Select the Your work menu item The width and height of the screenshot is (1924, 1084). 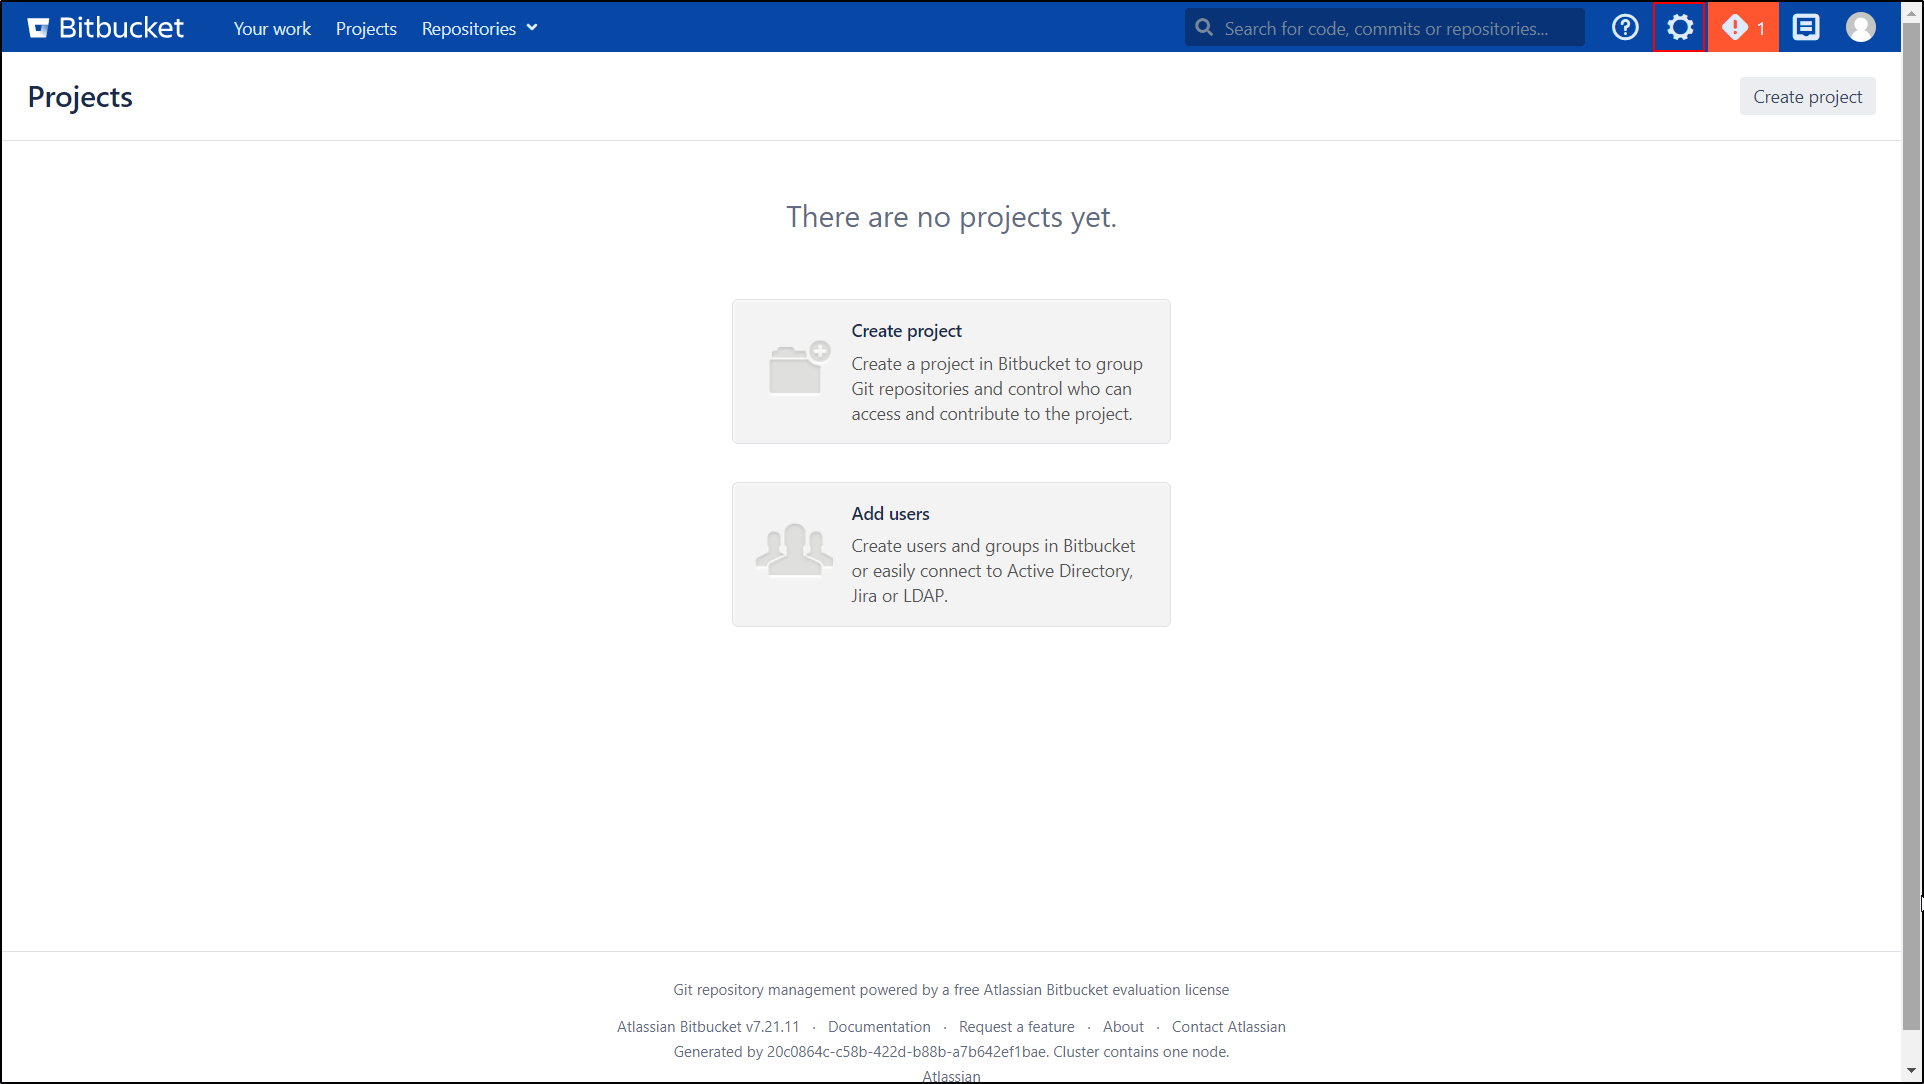[x=271, y=28]
